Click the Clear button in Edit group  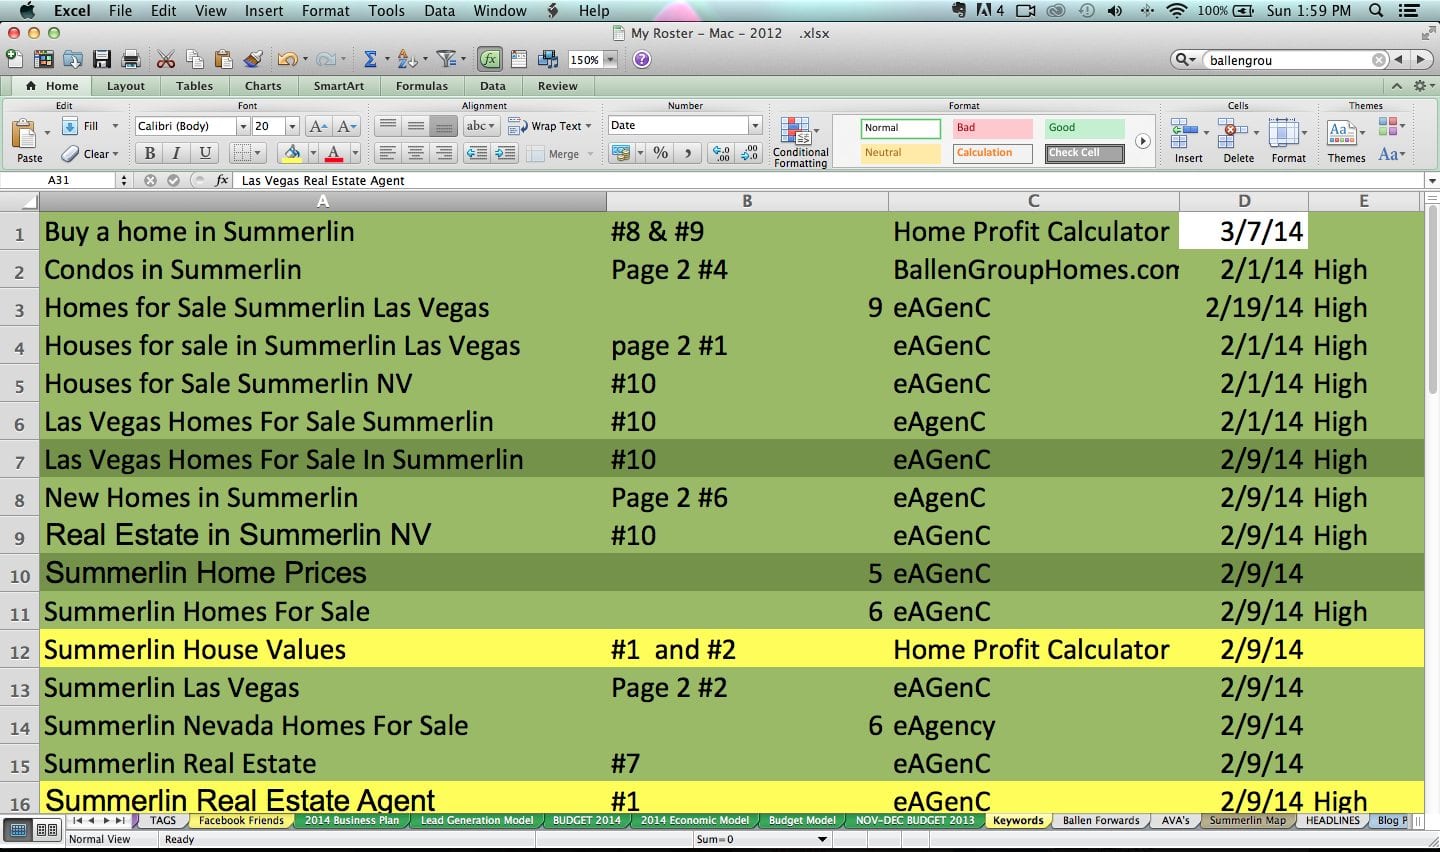coord(89,154)
